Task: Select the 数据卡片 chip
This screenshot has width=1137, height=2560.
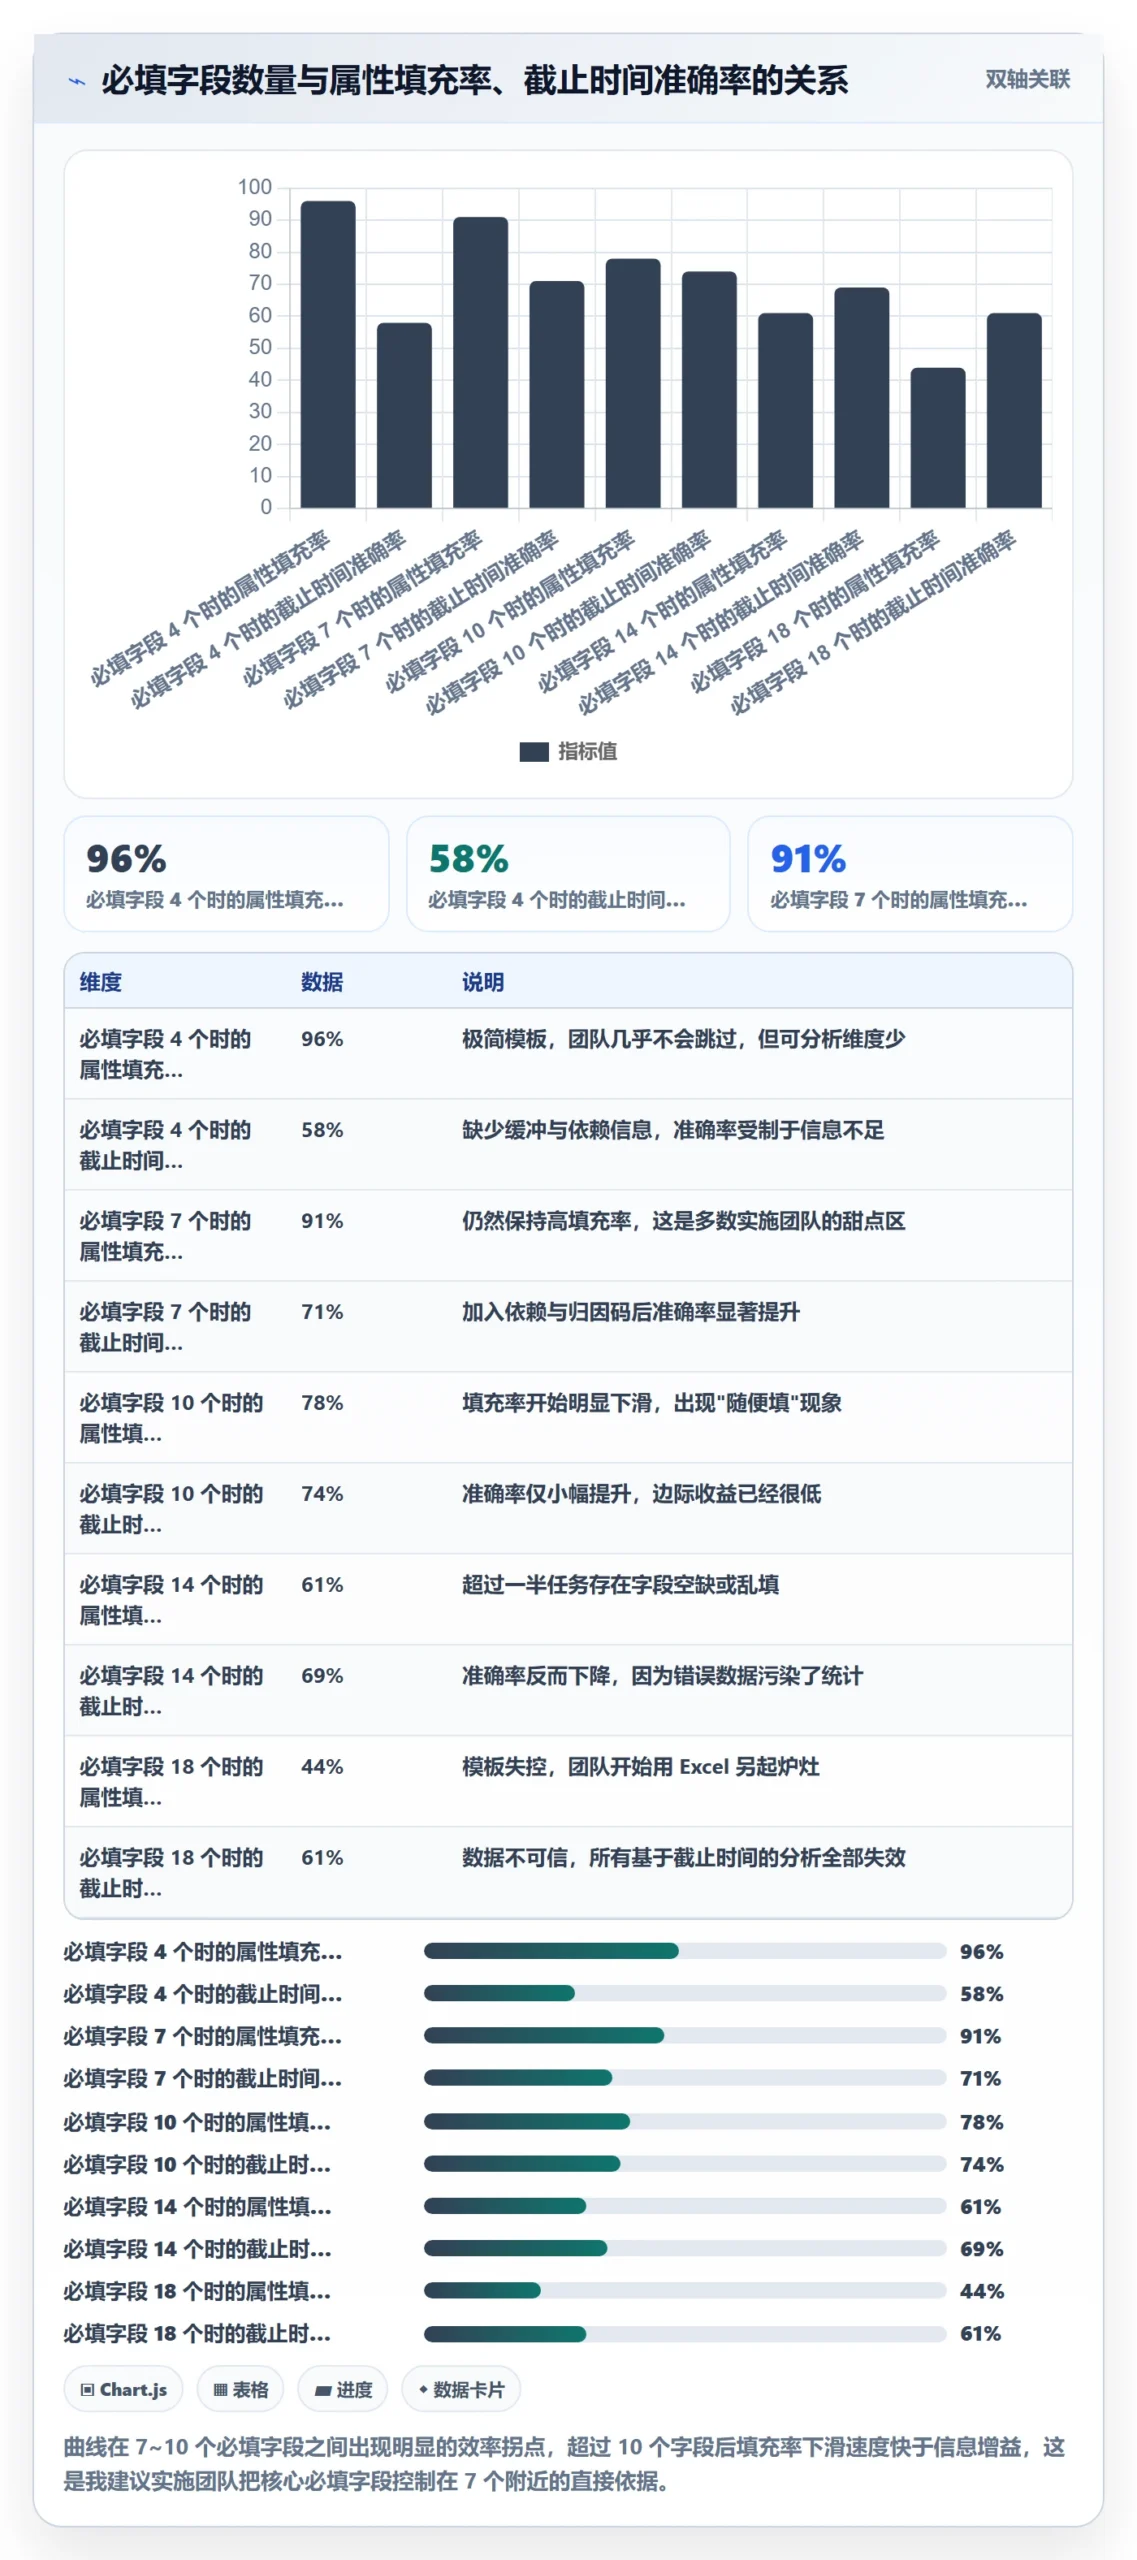Action: click(461, 2389)
